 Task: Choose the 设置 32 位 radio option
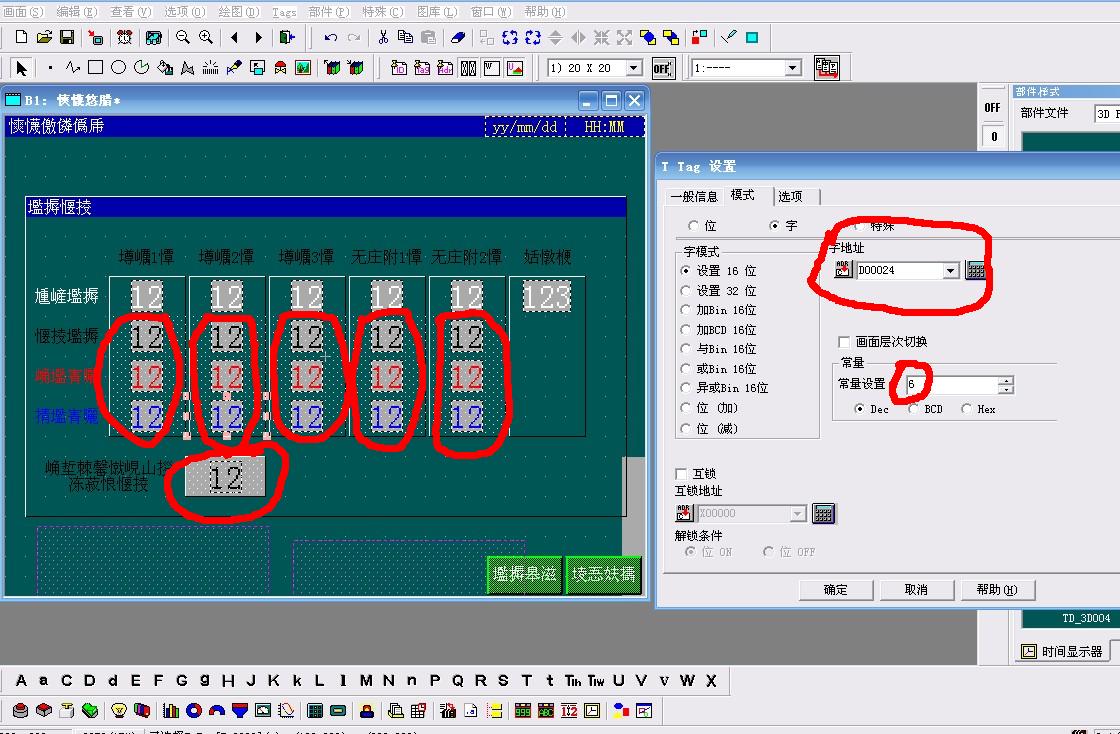[x=686, y=291]
